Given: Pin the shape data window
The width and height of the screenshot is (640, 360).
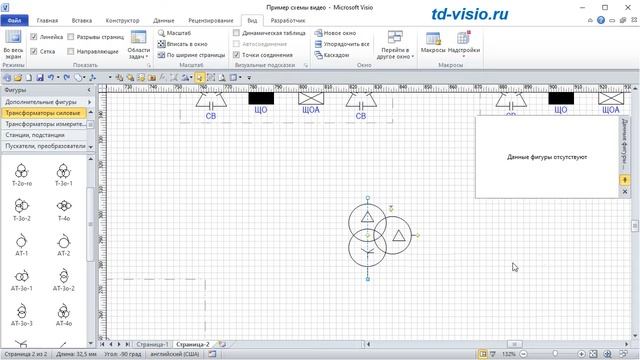Looking at the screenshot, I should coord(624,180).
